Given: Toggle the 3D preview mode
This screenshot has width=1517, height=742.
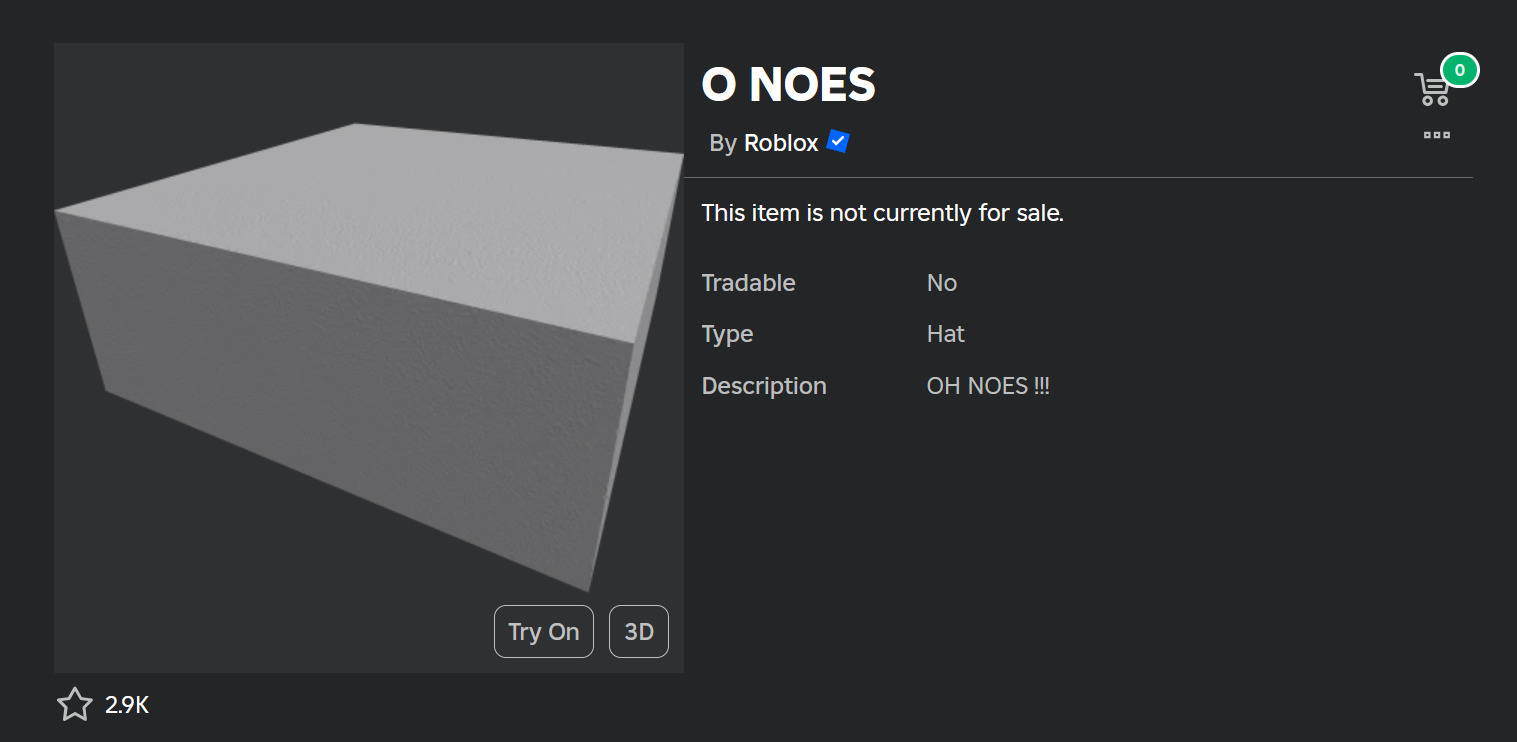Looking at the screenshot, I should pyautogui.click(x=639, y=631).
